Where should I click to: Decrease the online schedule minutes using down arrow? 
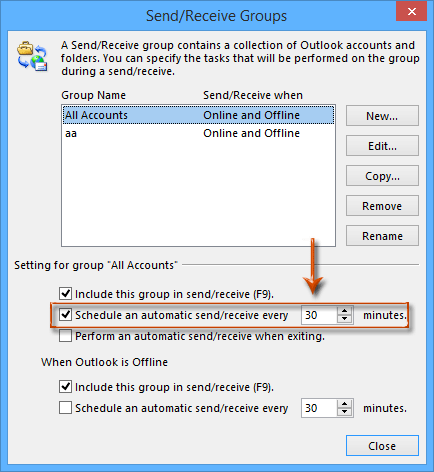click(x=345, y=319)
